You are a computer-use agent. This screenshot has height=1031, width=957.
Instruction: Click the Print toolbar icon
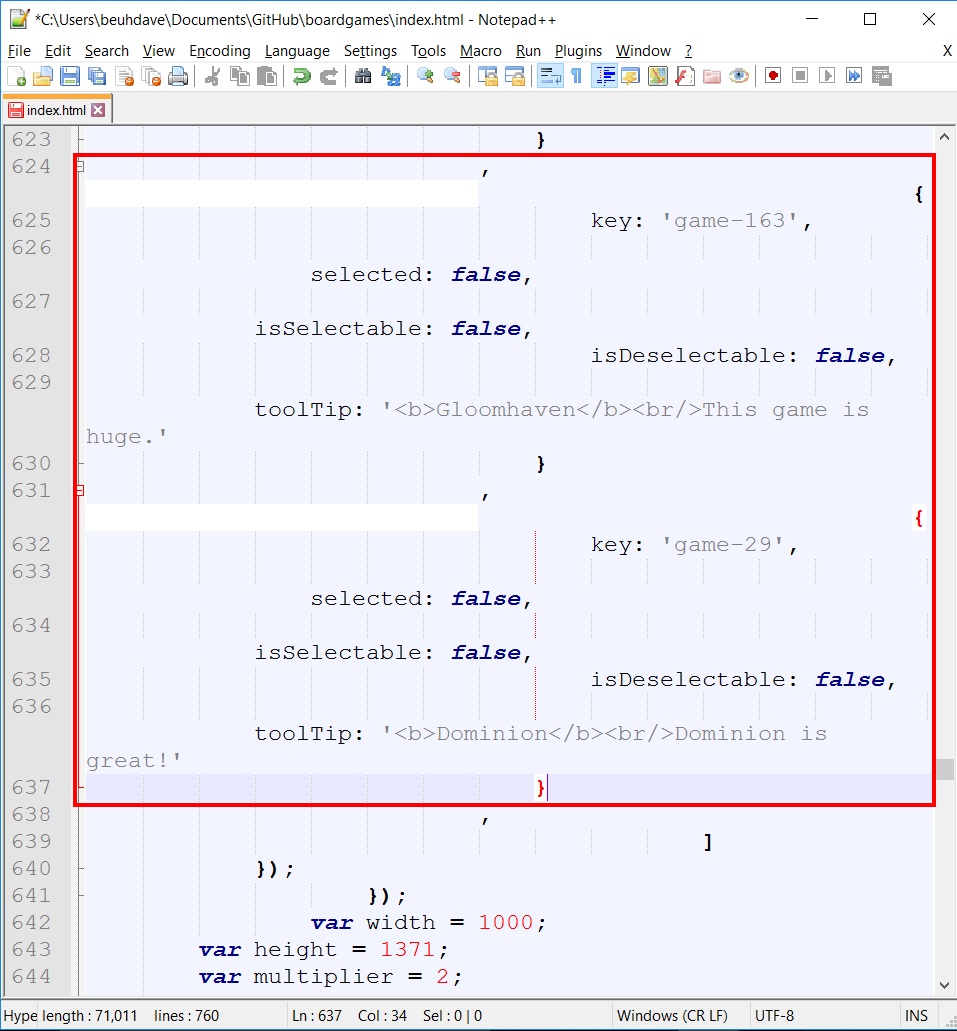178,76
